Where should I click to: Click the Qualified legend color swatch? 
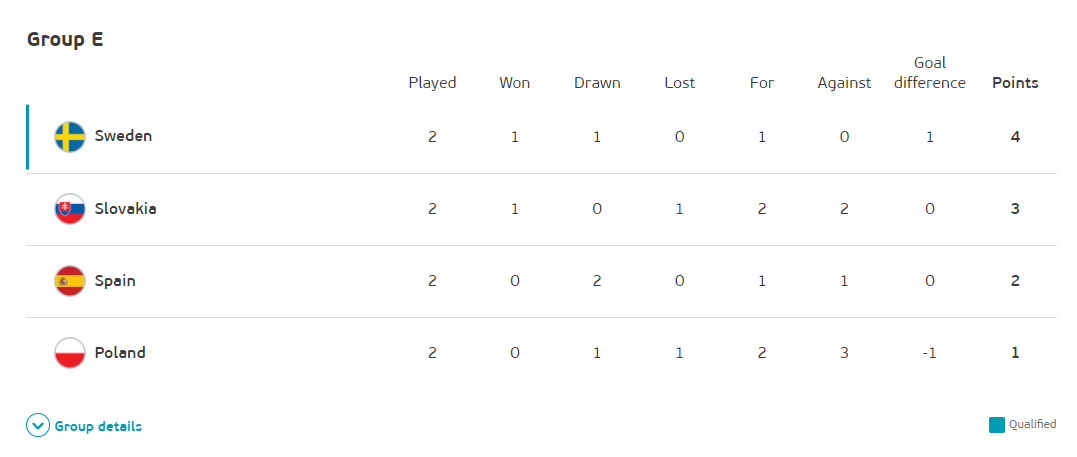click(x=996, y=425)
